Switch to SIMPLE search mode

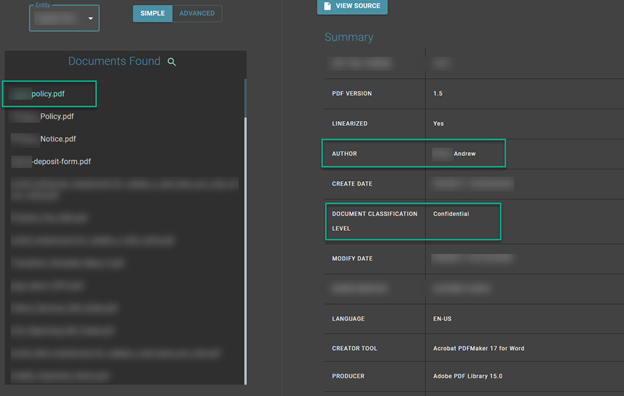[x=152, y=14]
